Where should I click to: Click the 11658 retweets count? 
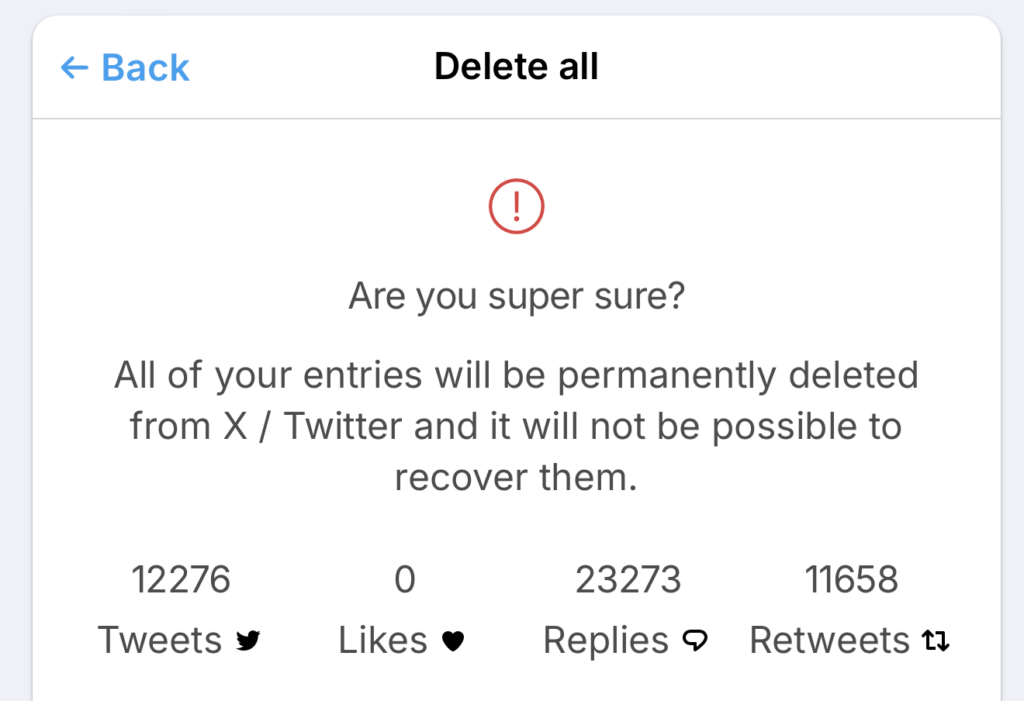[x=851, y=579]
